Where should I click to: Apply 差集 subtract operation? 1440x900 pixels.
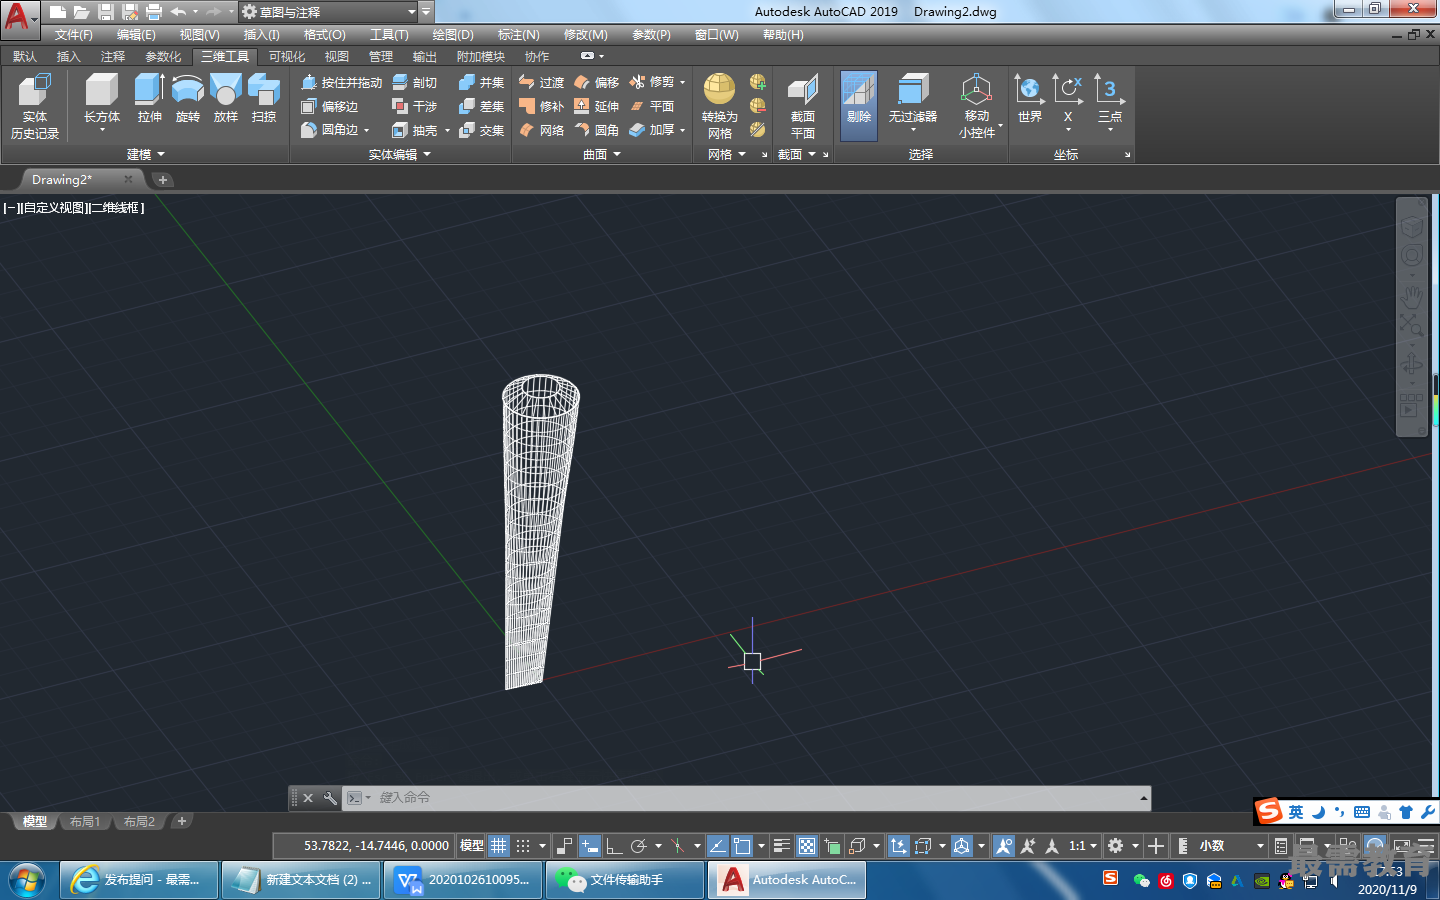point(481,106)
